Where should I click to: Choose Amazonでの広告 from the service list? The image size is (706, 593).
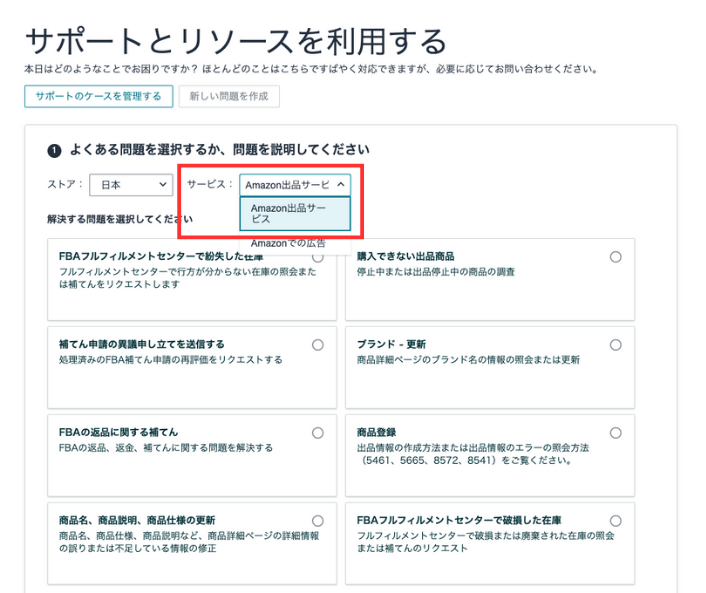click(x=288, y=243)
